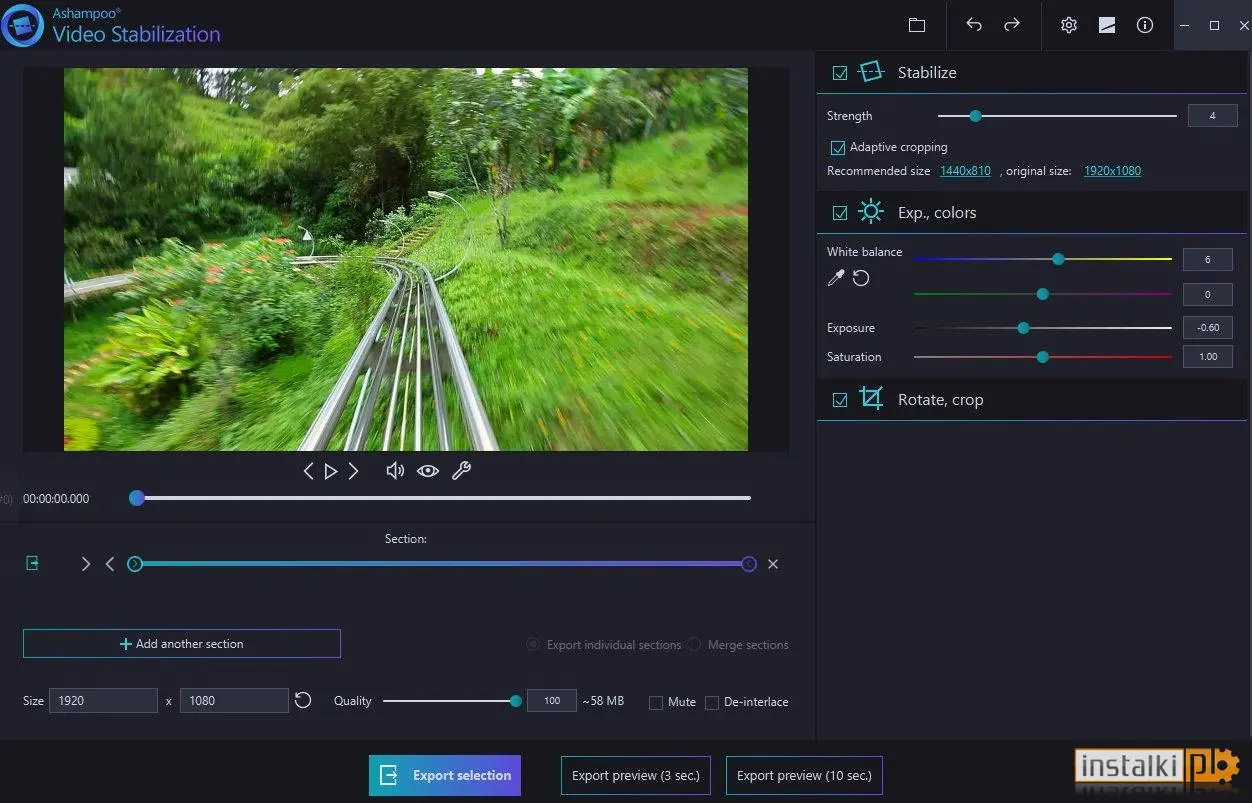Click the undo arrow icon
1252x803 pixels.
pos(974,25)
